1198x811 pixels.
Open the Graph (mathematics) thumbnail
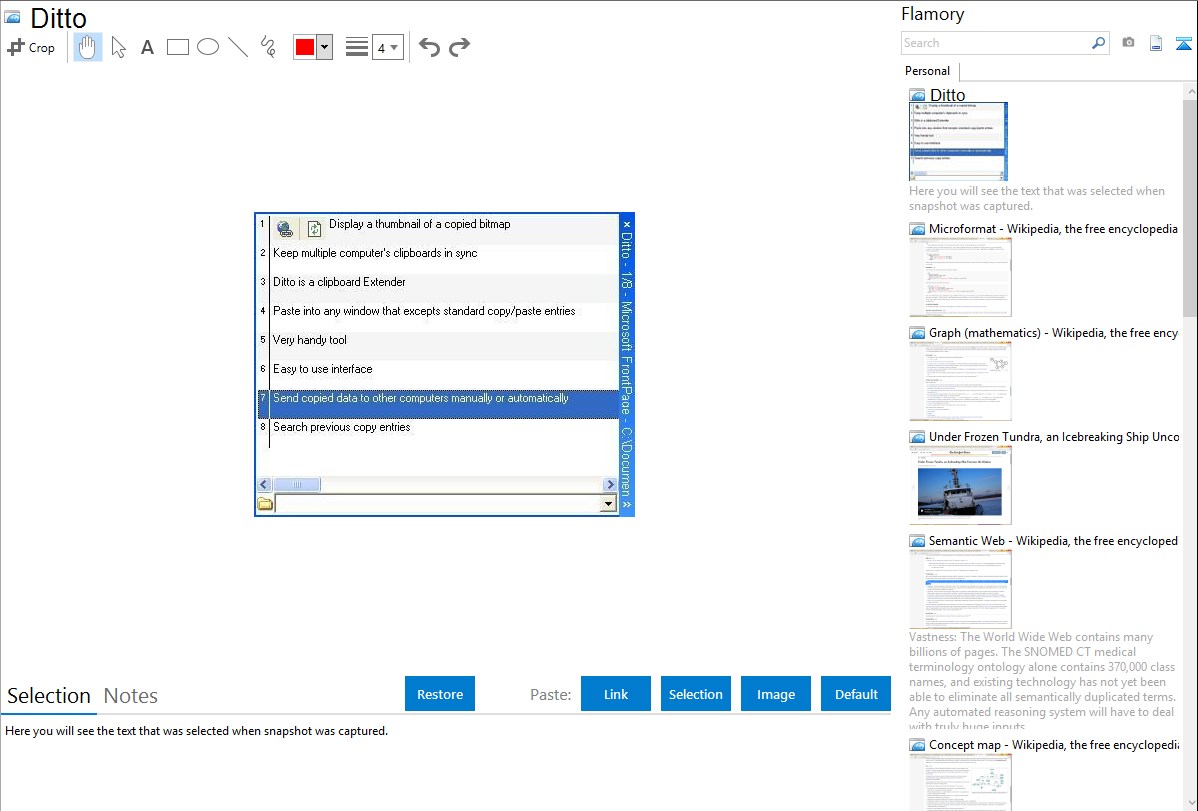pyautogui.click(x=960, y=381)
